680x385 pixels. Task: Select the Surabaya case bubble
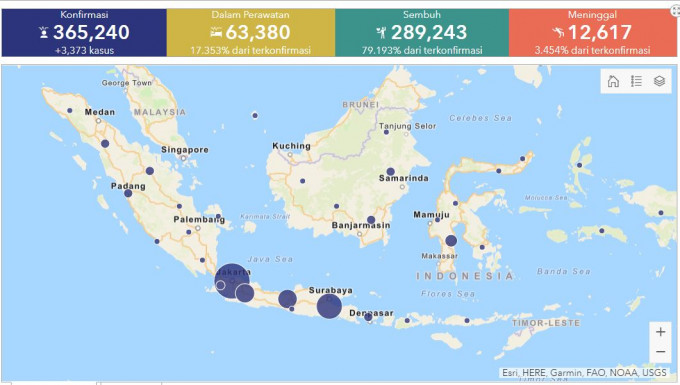pos(329,306)
